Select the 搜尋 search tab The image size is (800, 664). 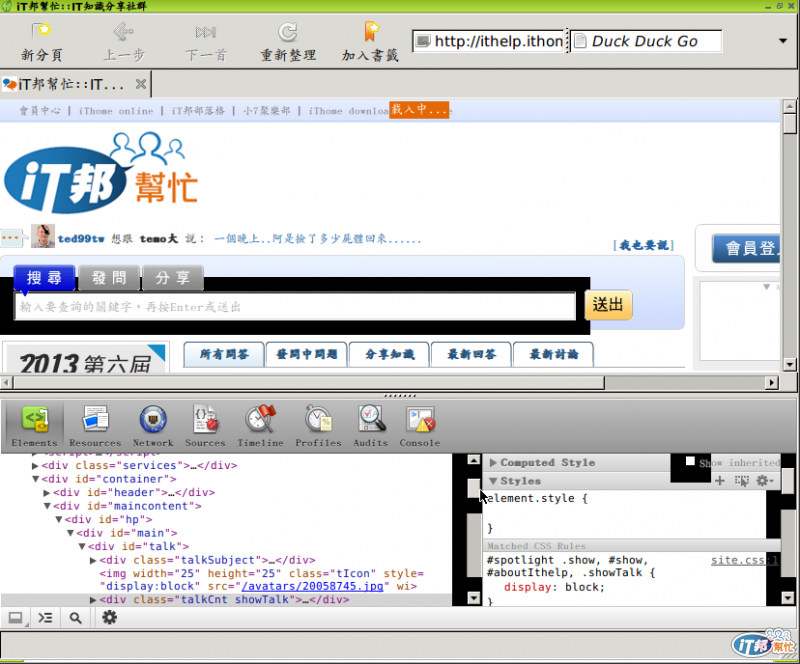(x=44, y=278)
